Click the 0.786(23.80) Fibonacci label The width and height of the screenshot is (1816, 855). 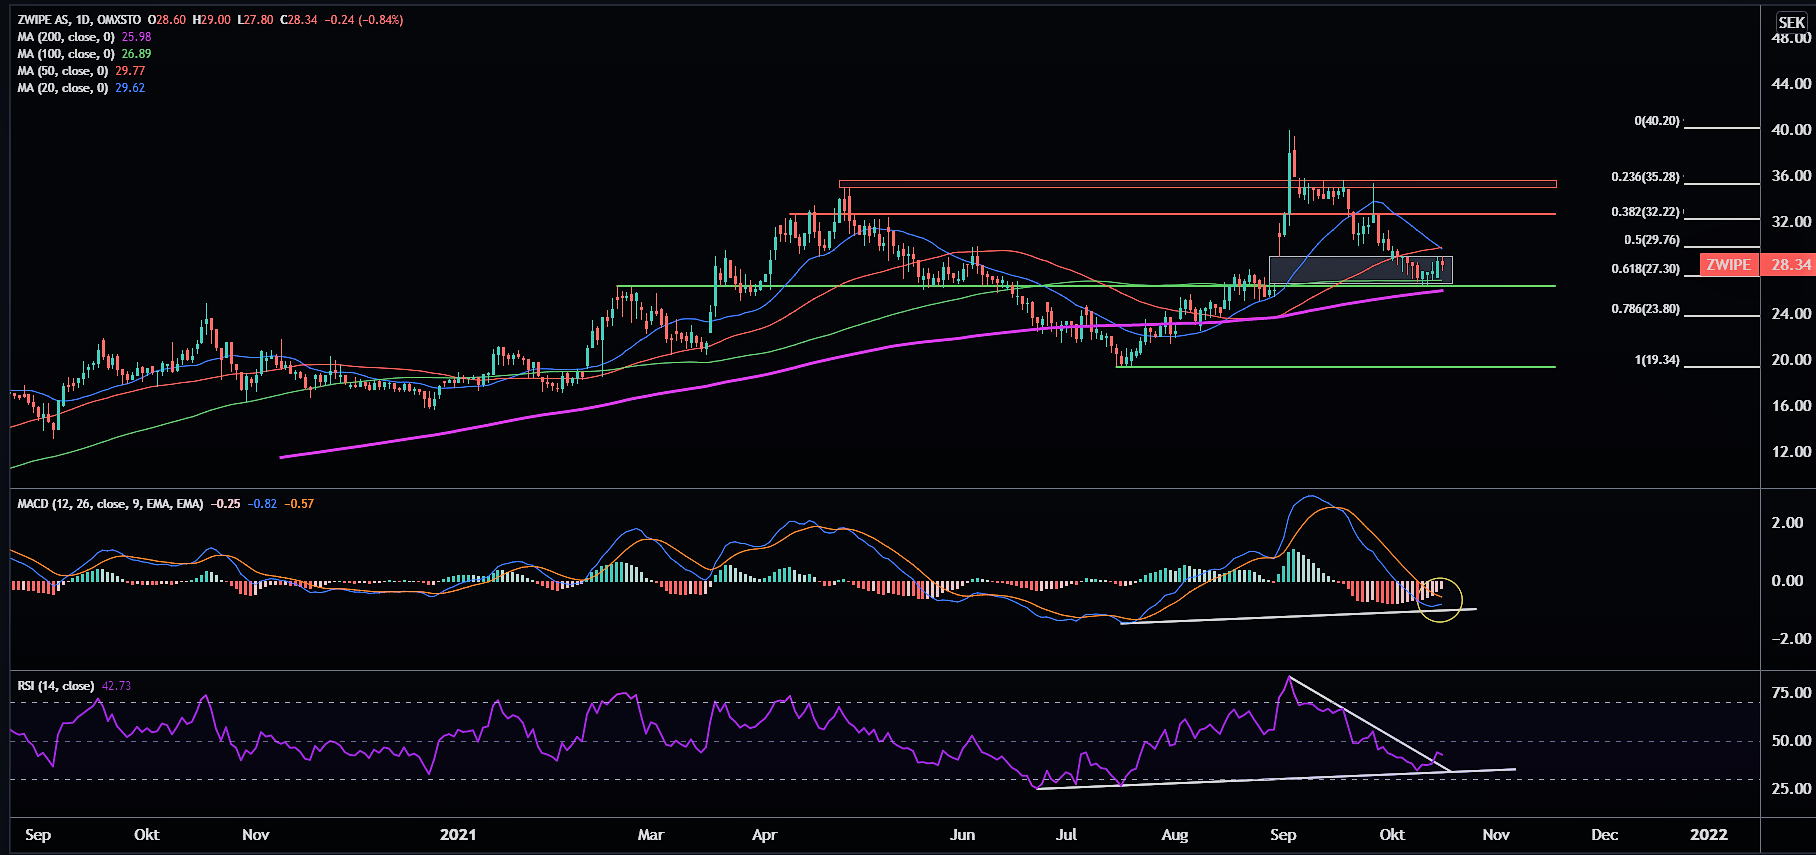(x=1645, y=309)
